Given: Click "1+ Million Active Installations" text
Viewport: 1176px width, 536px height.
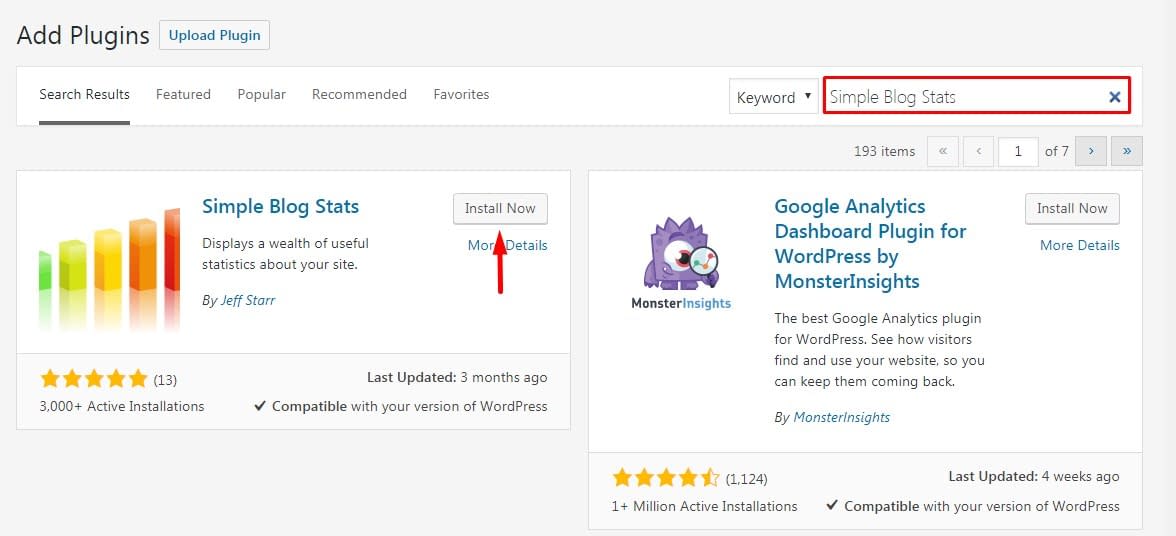Looking at the screenshot, I should point(705,506).
